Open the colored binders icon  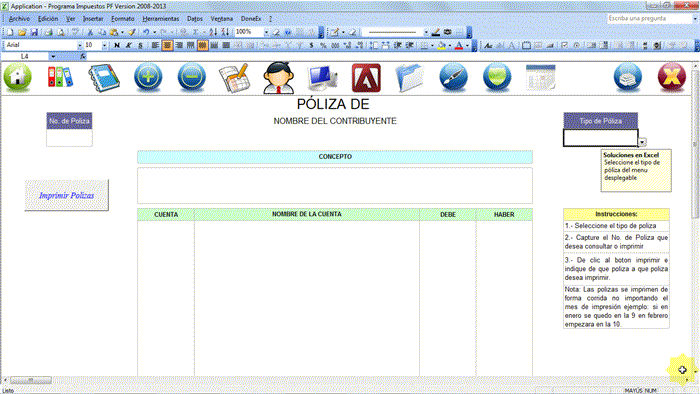click(60, 77)
